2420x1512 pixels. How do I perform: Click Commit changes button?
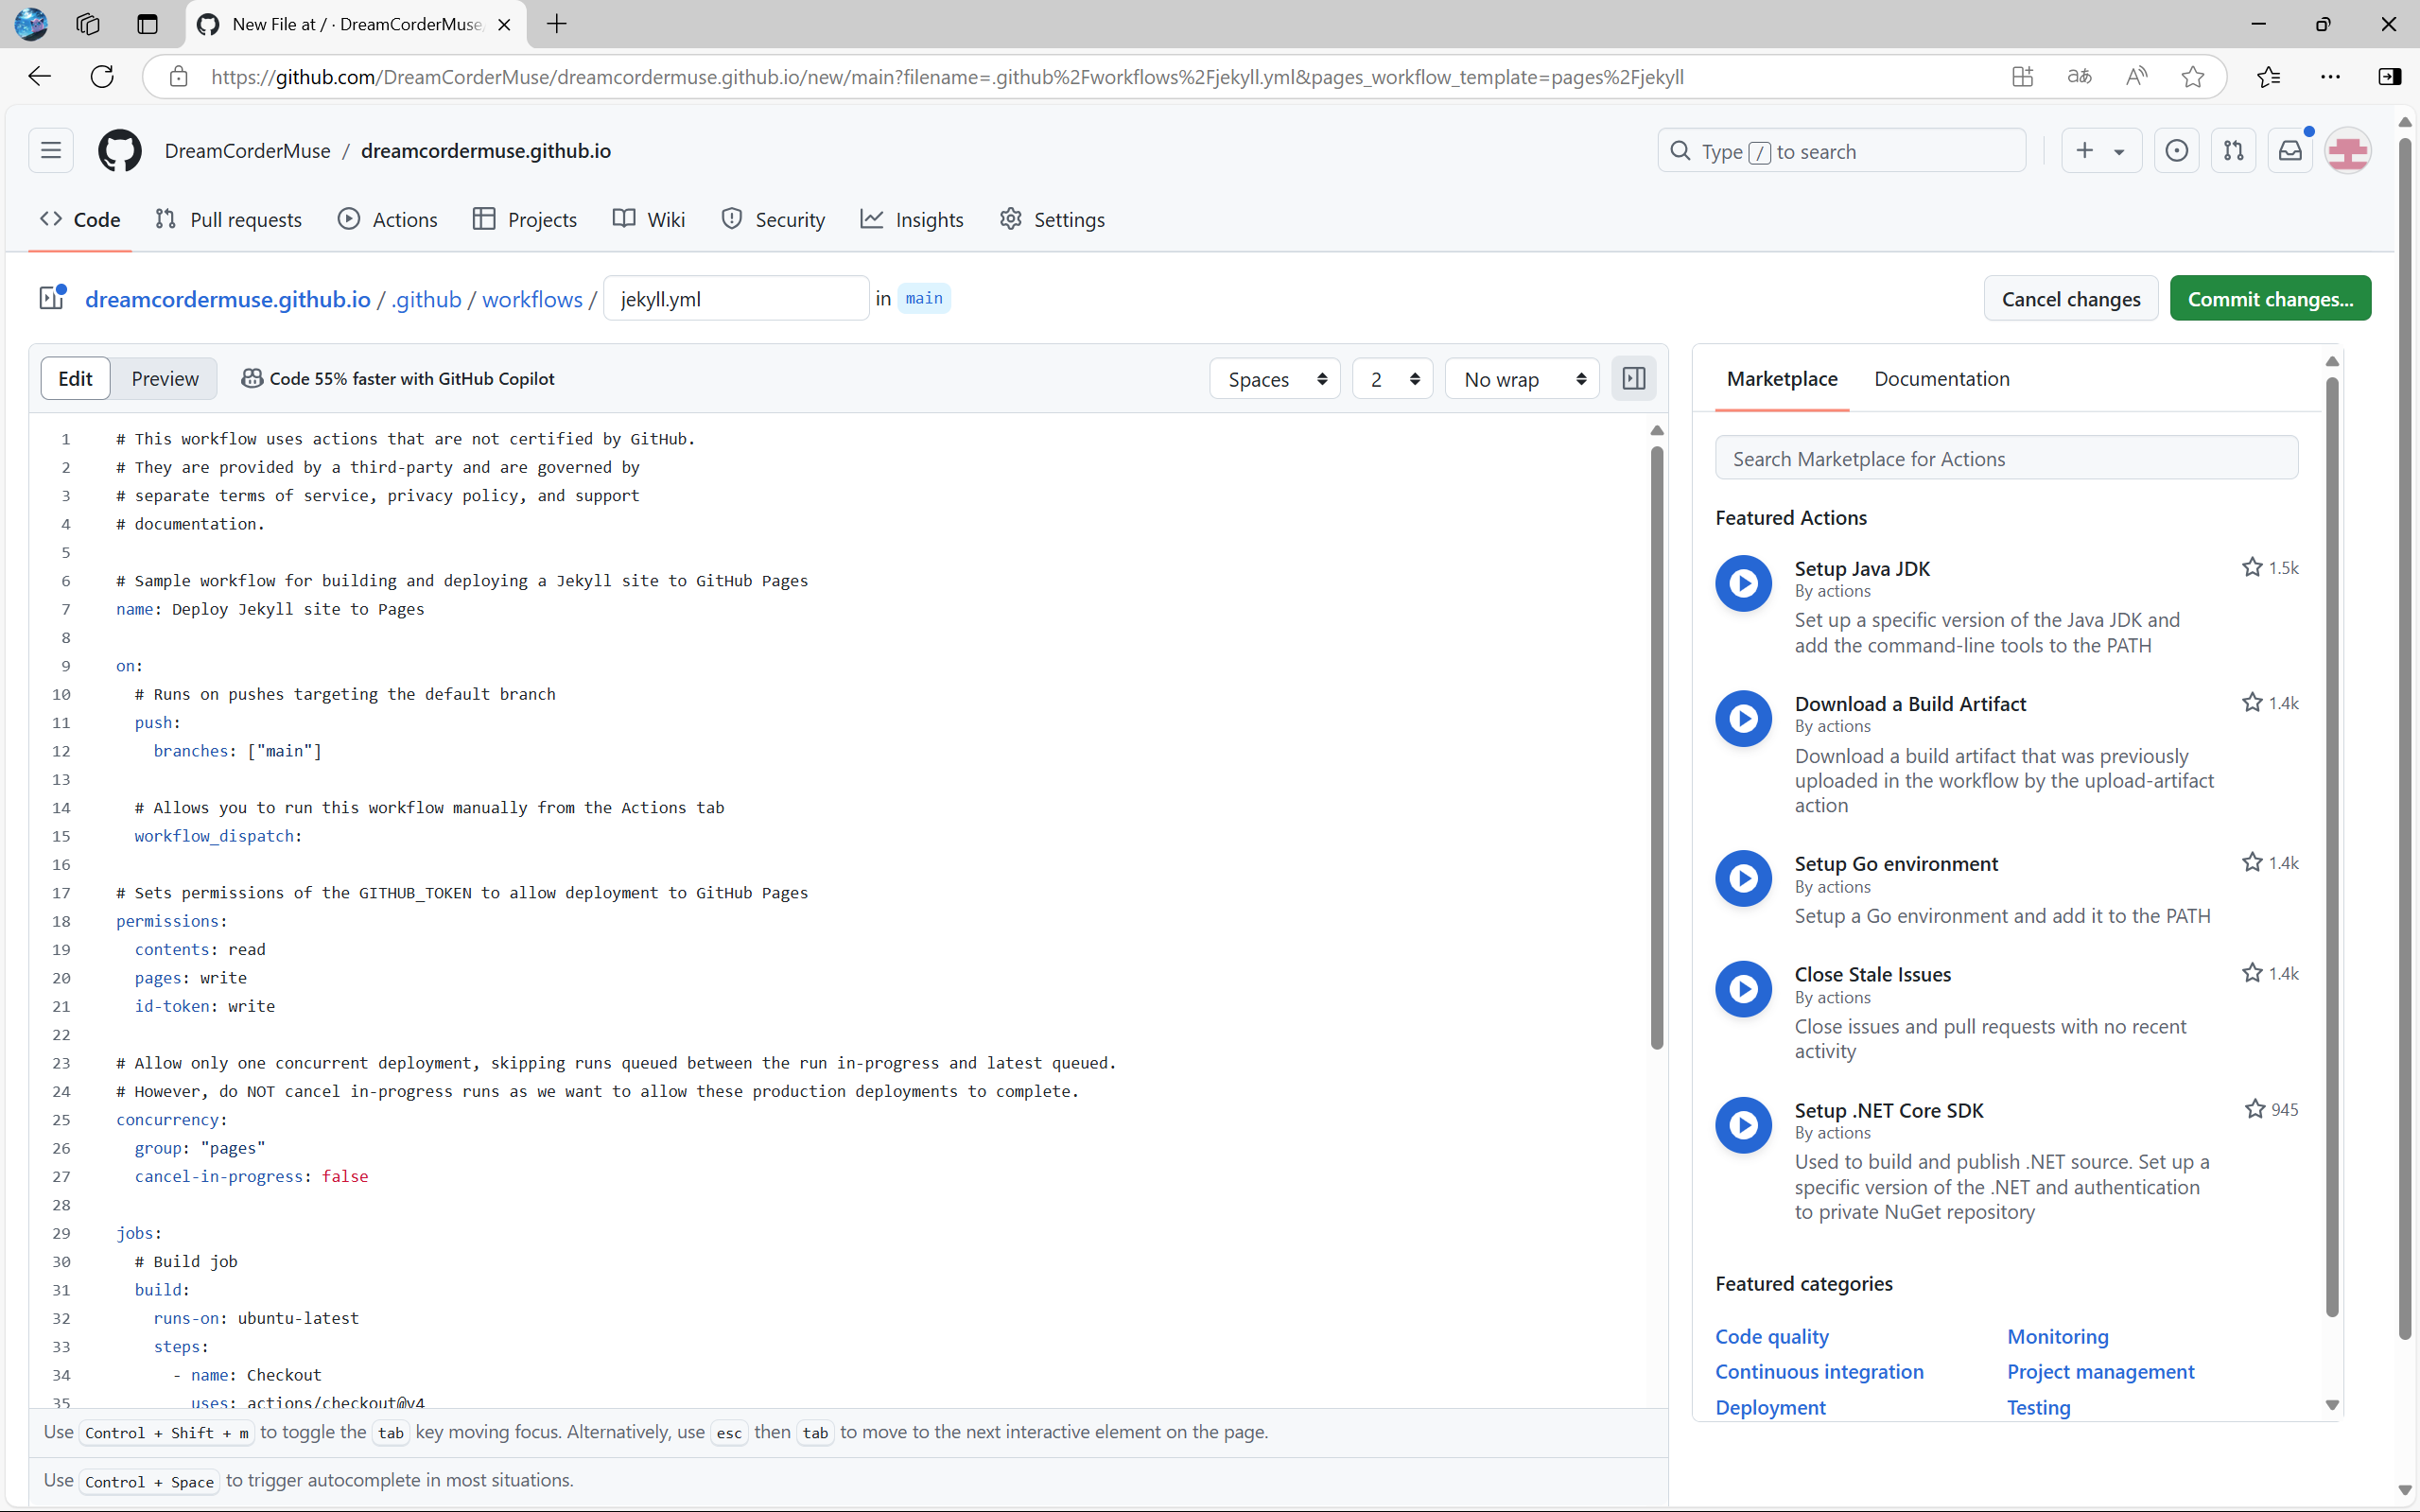(x=2270, y=298)
